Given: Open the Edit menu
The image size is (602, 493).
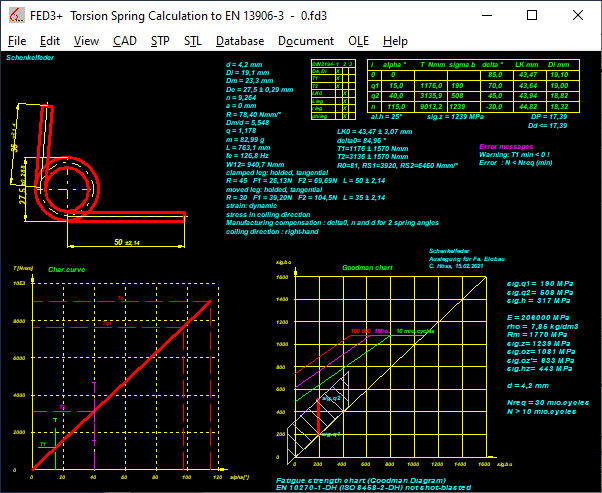Looking at the screenshot, I should coord(50,41).
